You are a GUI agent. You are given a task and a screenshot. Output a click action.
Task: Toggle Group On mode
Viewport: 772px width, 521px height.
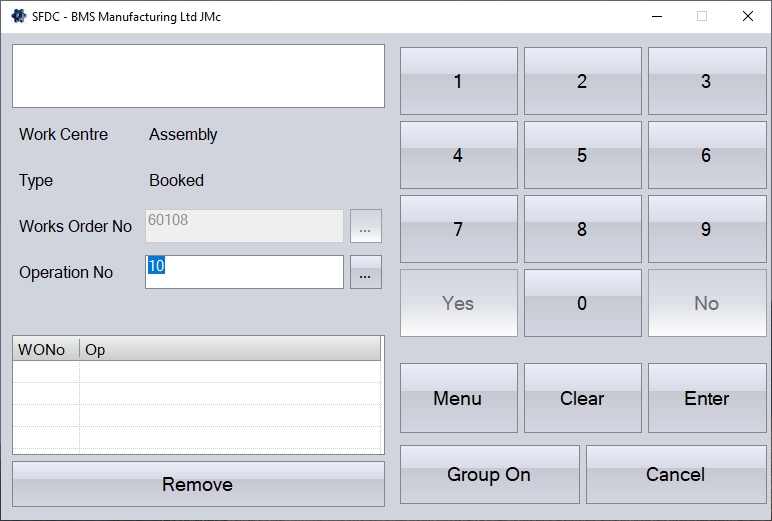pos(489,474)
